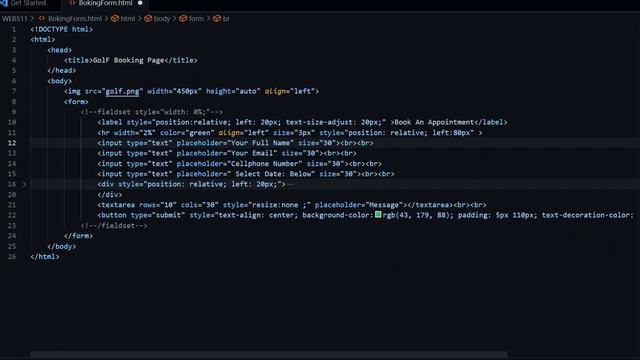Select the BokingForm.html editor tab

tap(105, 3)
